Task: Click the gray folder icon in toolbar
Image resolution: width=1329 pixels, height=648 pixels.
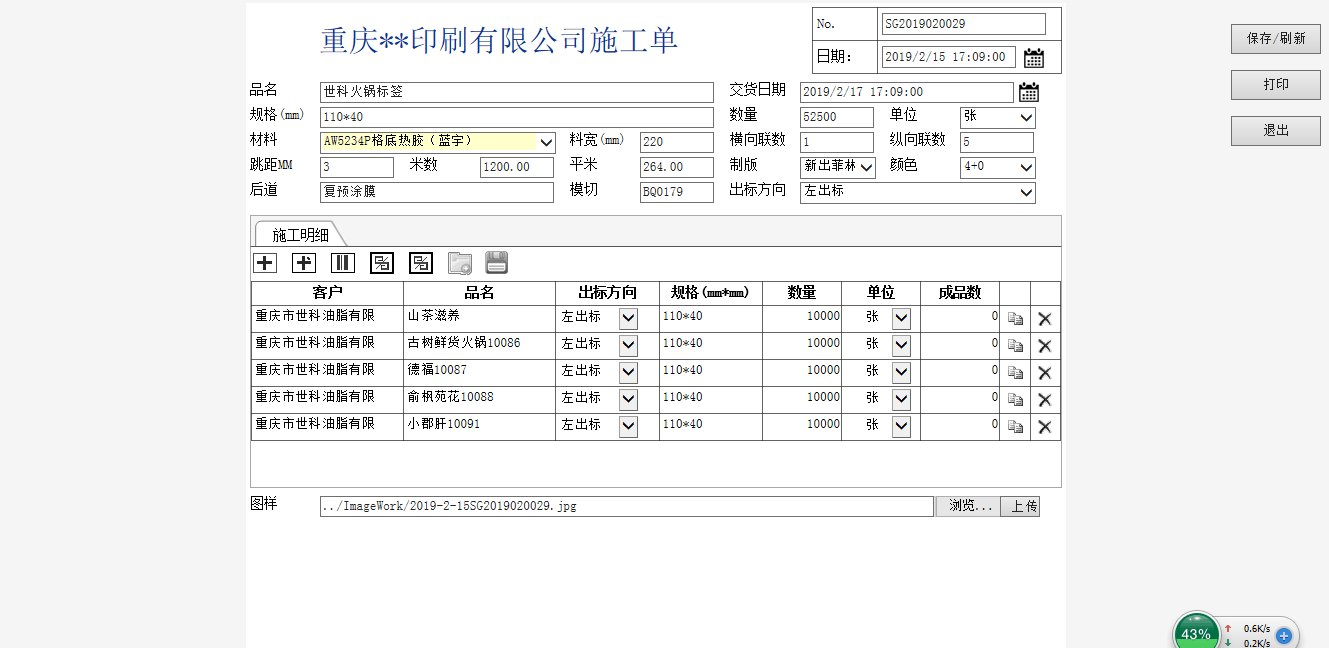Action: 459,263
